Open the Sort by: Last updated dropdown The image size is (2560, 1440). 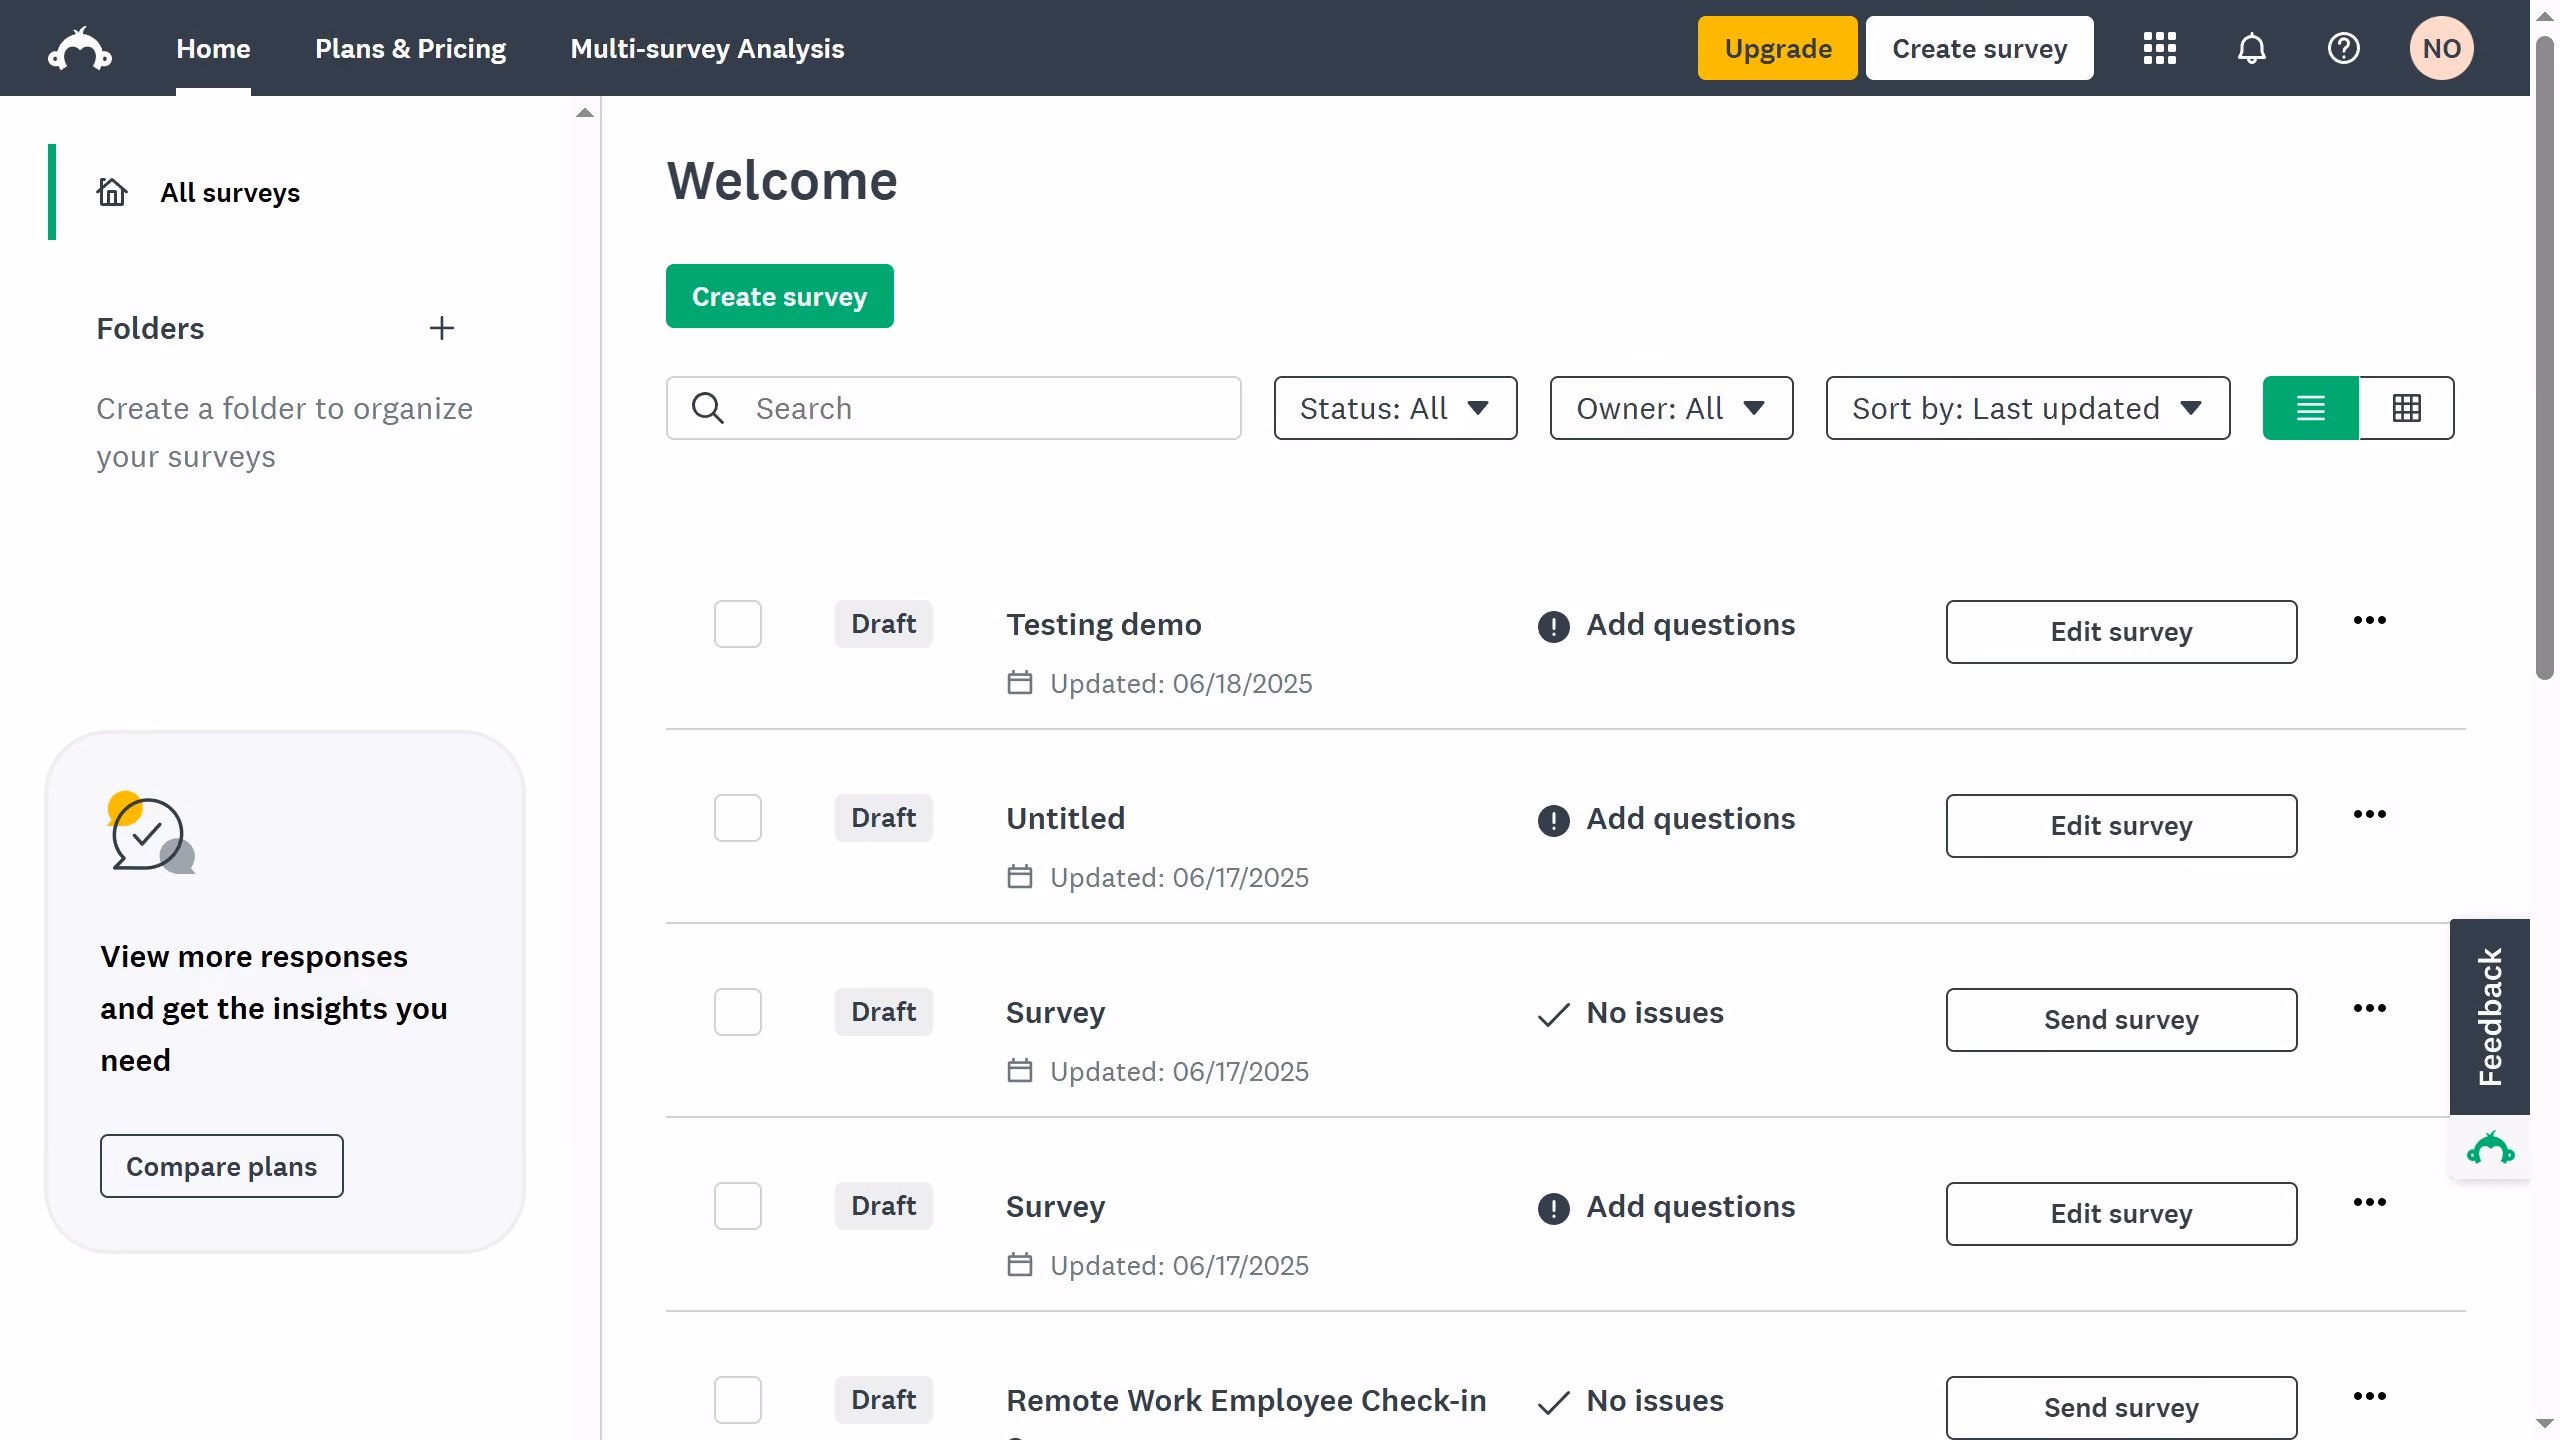click(2028, 408)
